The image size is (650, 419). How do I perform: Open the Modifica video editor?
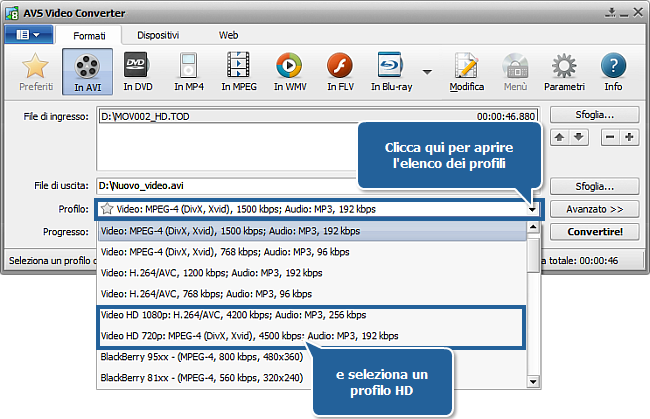tap(466, 72)
